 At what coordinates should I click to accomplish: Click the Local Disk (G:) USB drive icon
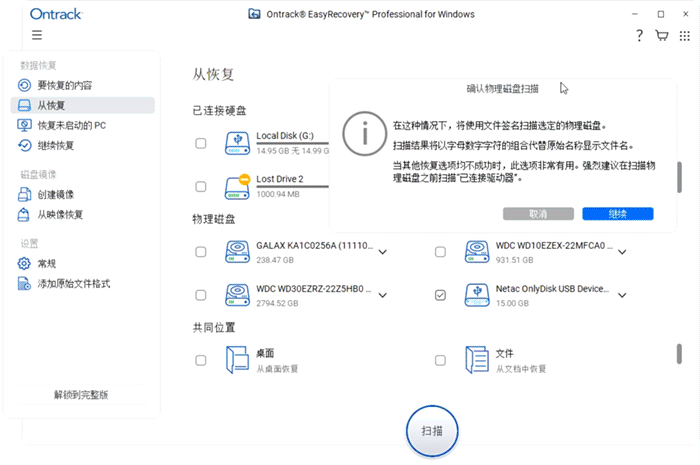[237, 143]
